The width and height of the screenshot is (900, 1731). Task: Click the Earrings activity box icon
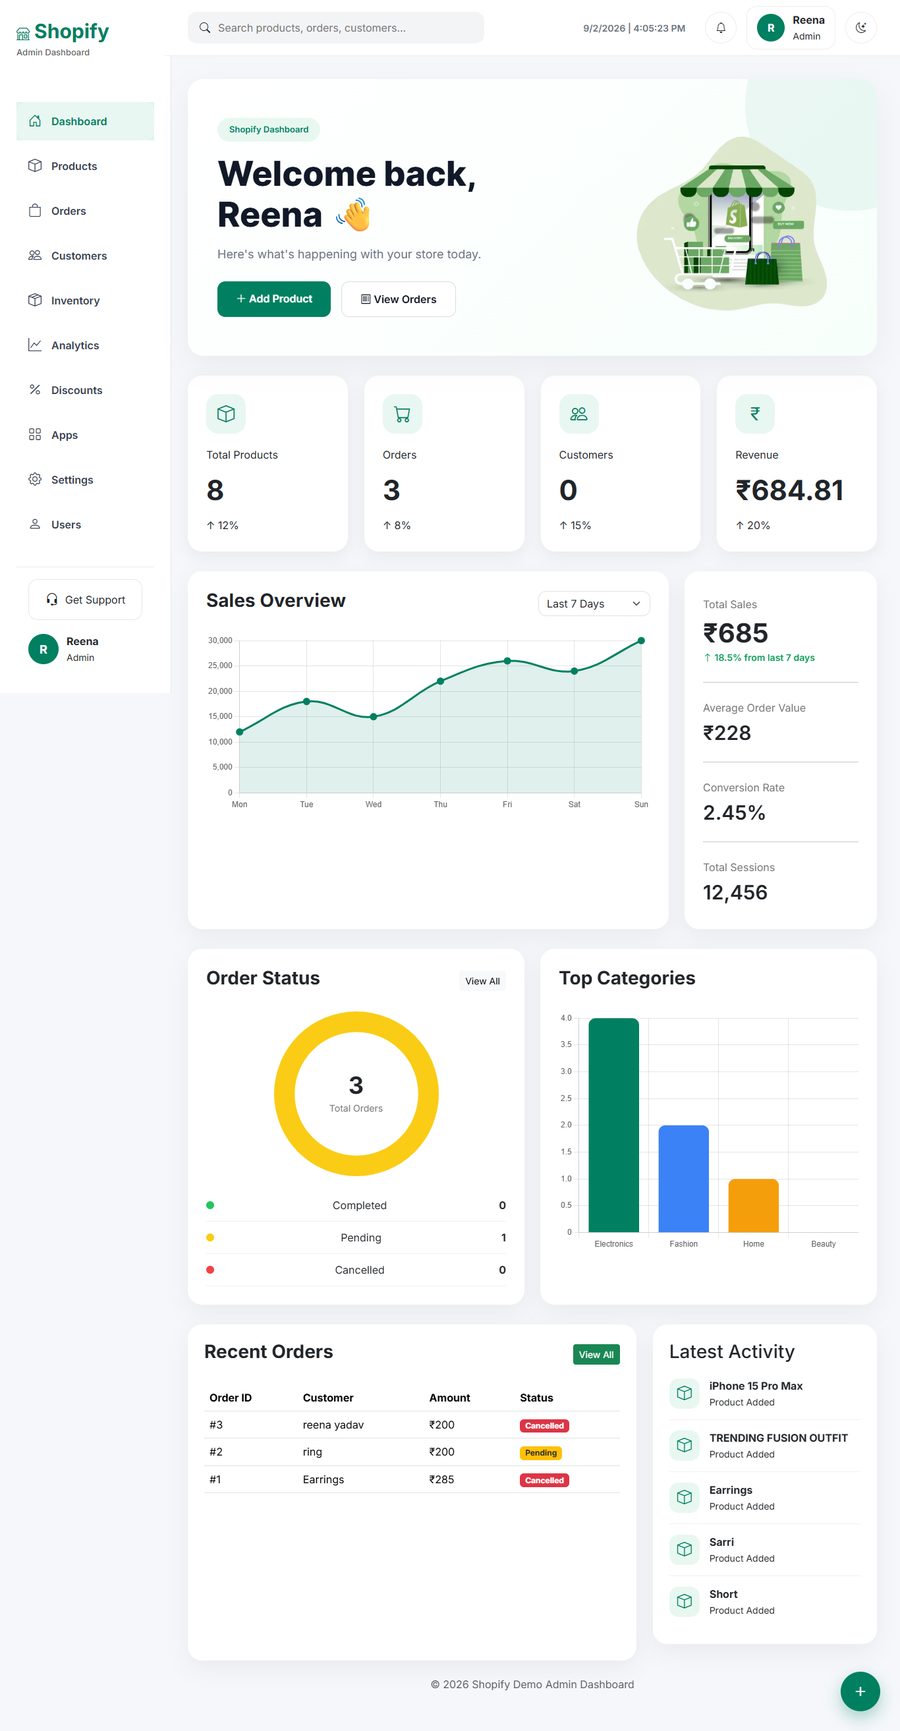click(685, 1497)
